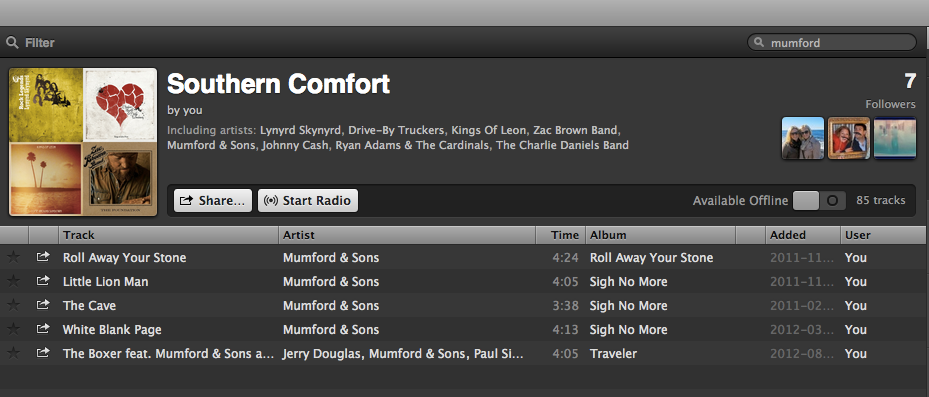Star The Boxer feat. Mumford & Sons track
Viewport: 929px width, 397px height.
(x=13, y=353)
